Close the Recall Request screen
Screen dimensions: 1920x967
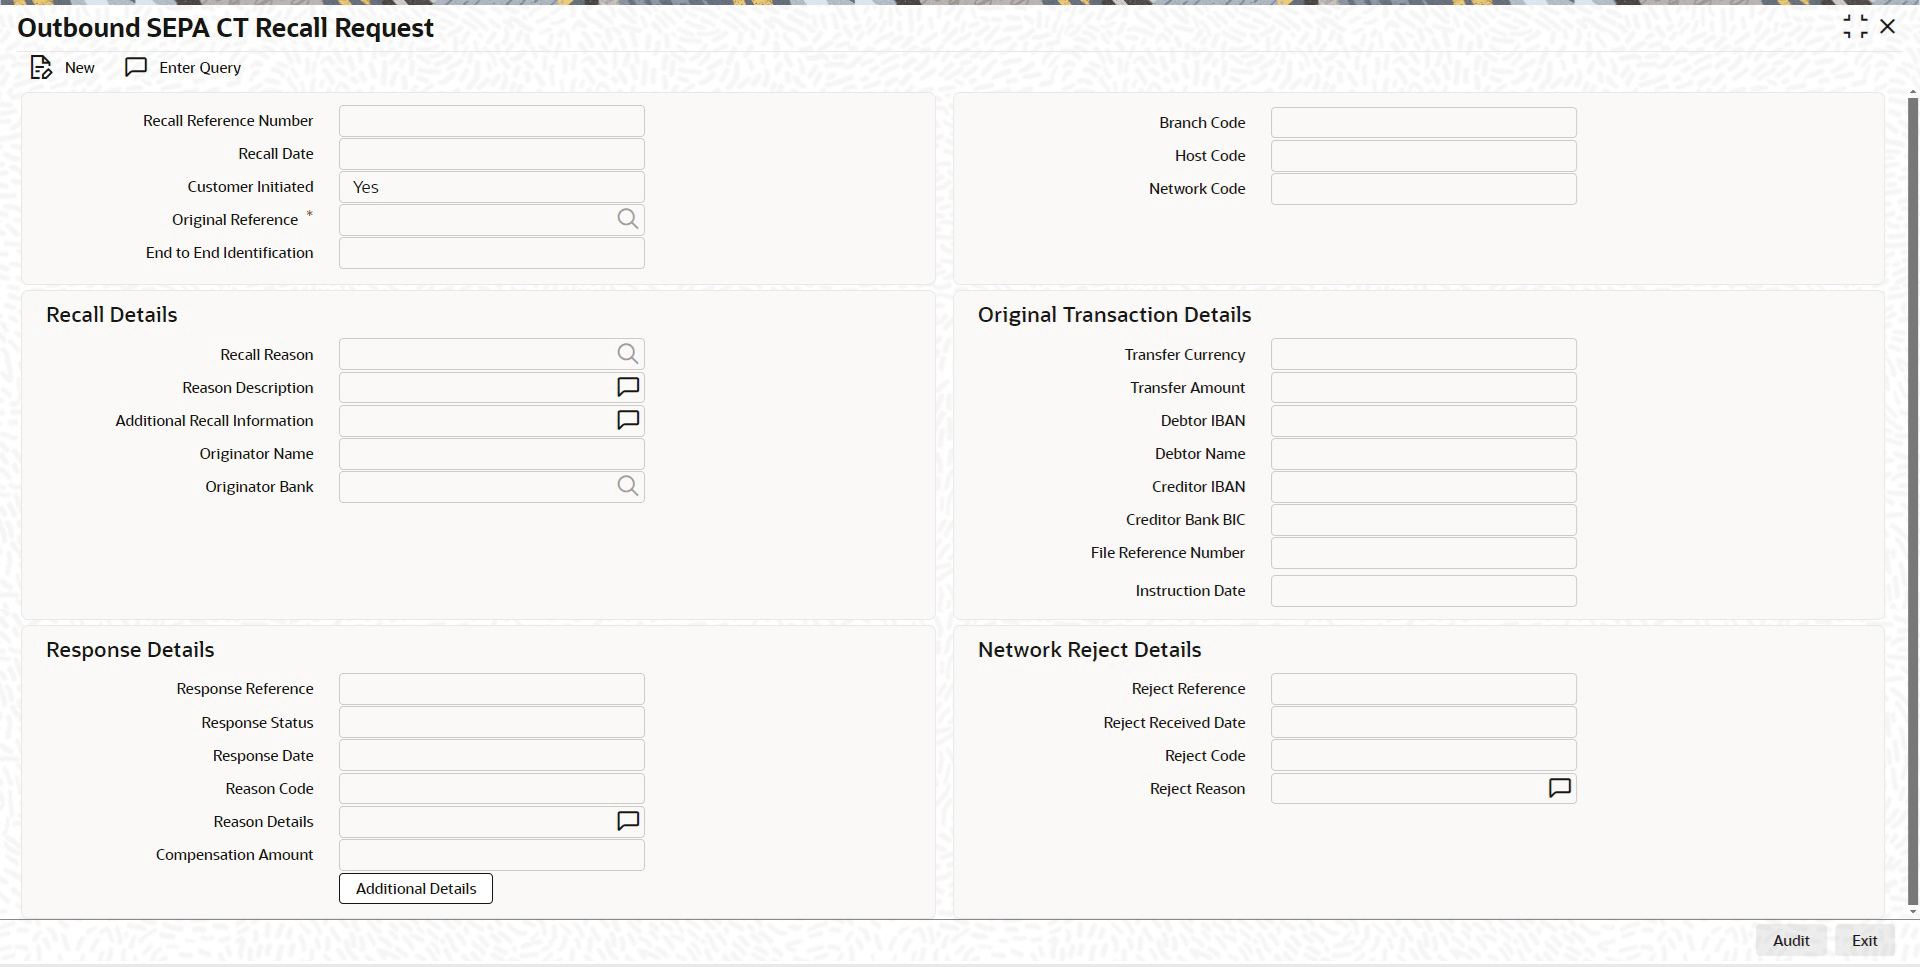point(1888,27)
